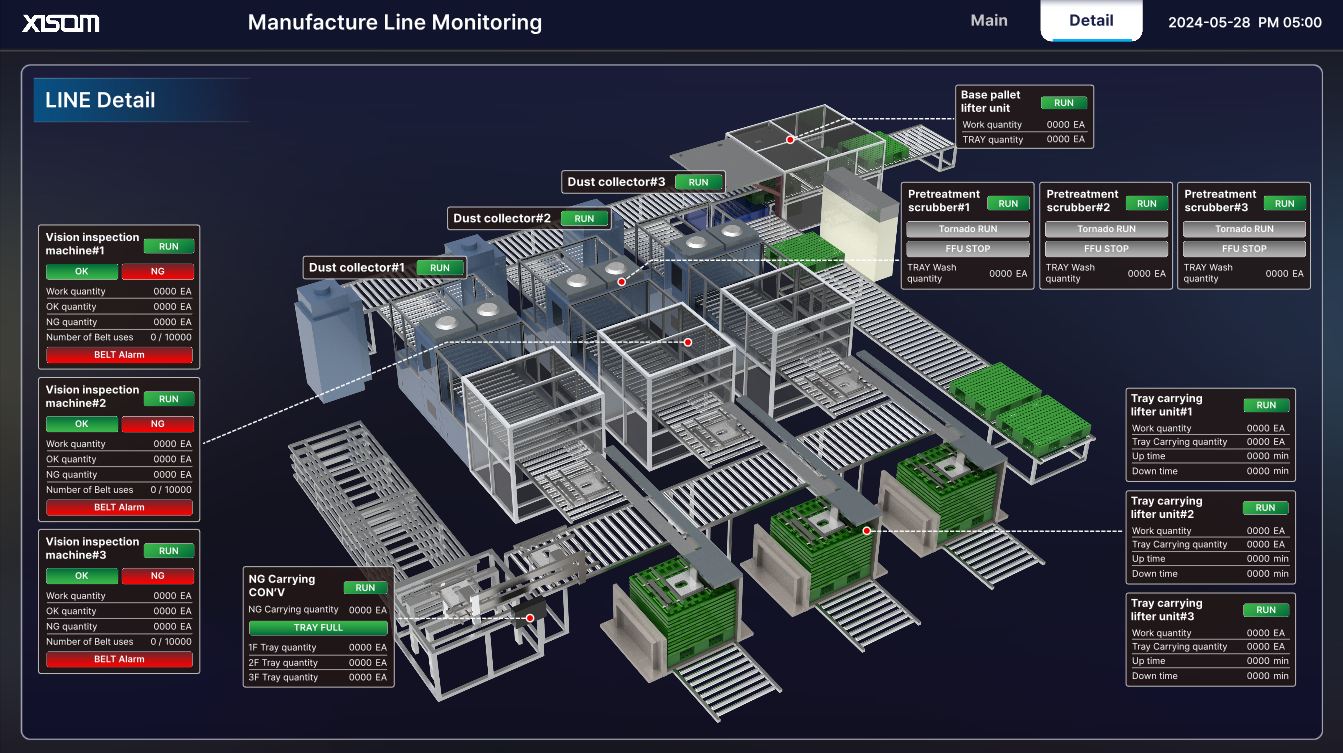Click the OK button on Vision inspection machine#2
Viewport: 1343px width, 753px height.
[x=81, y=423]
